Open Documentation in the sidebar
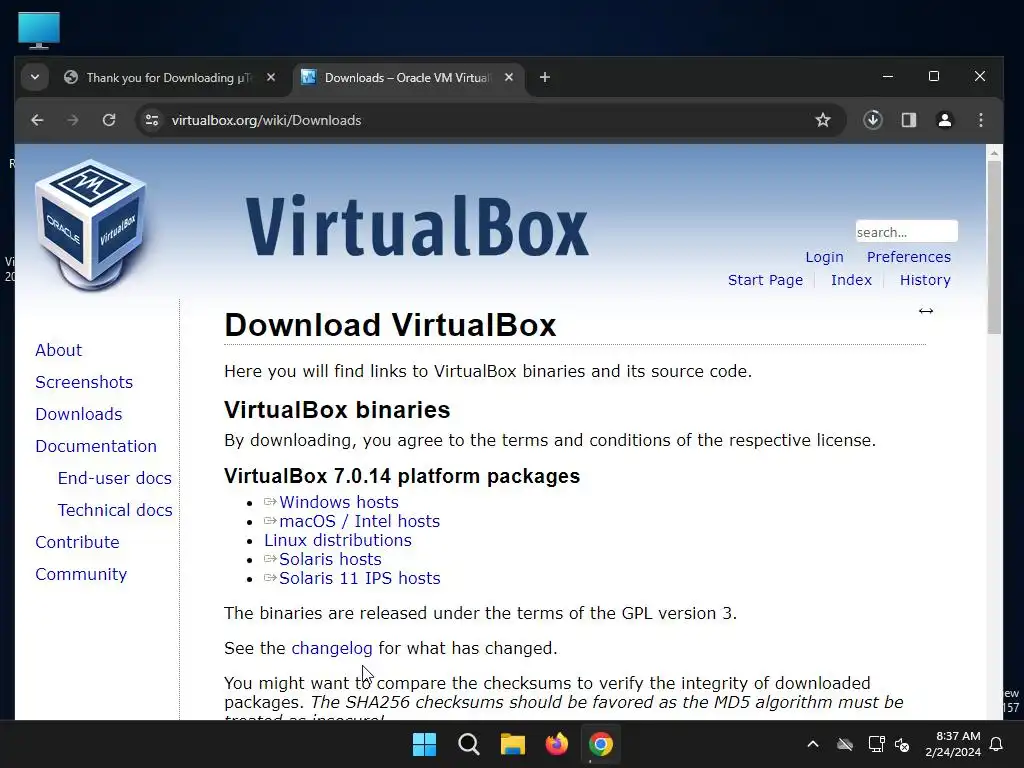The width and height of the screenshot is (1024, 768). [x=96, y=446]
